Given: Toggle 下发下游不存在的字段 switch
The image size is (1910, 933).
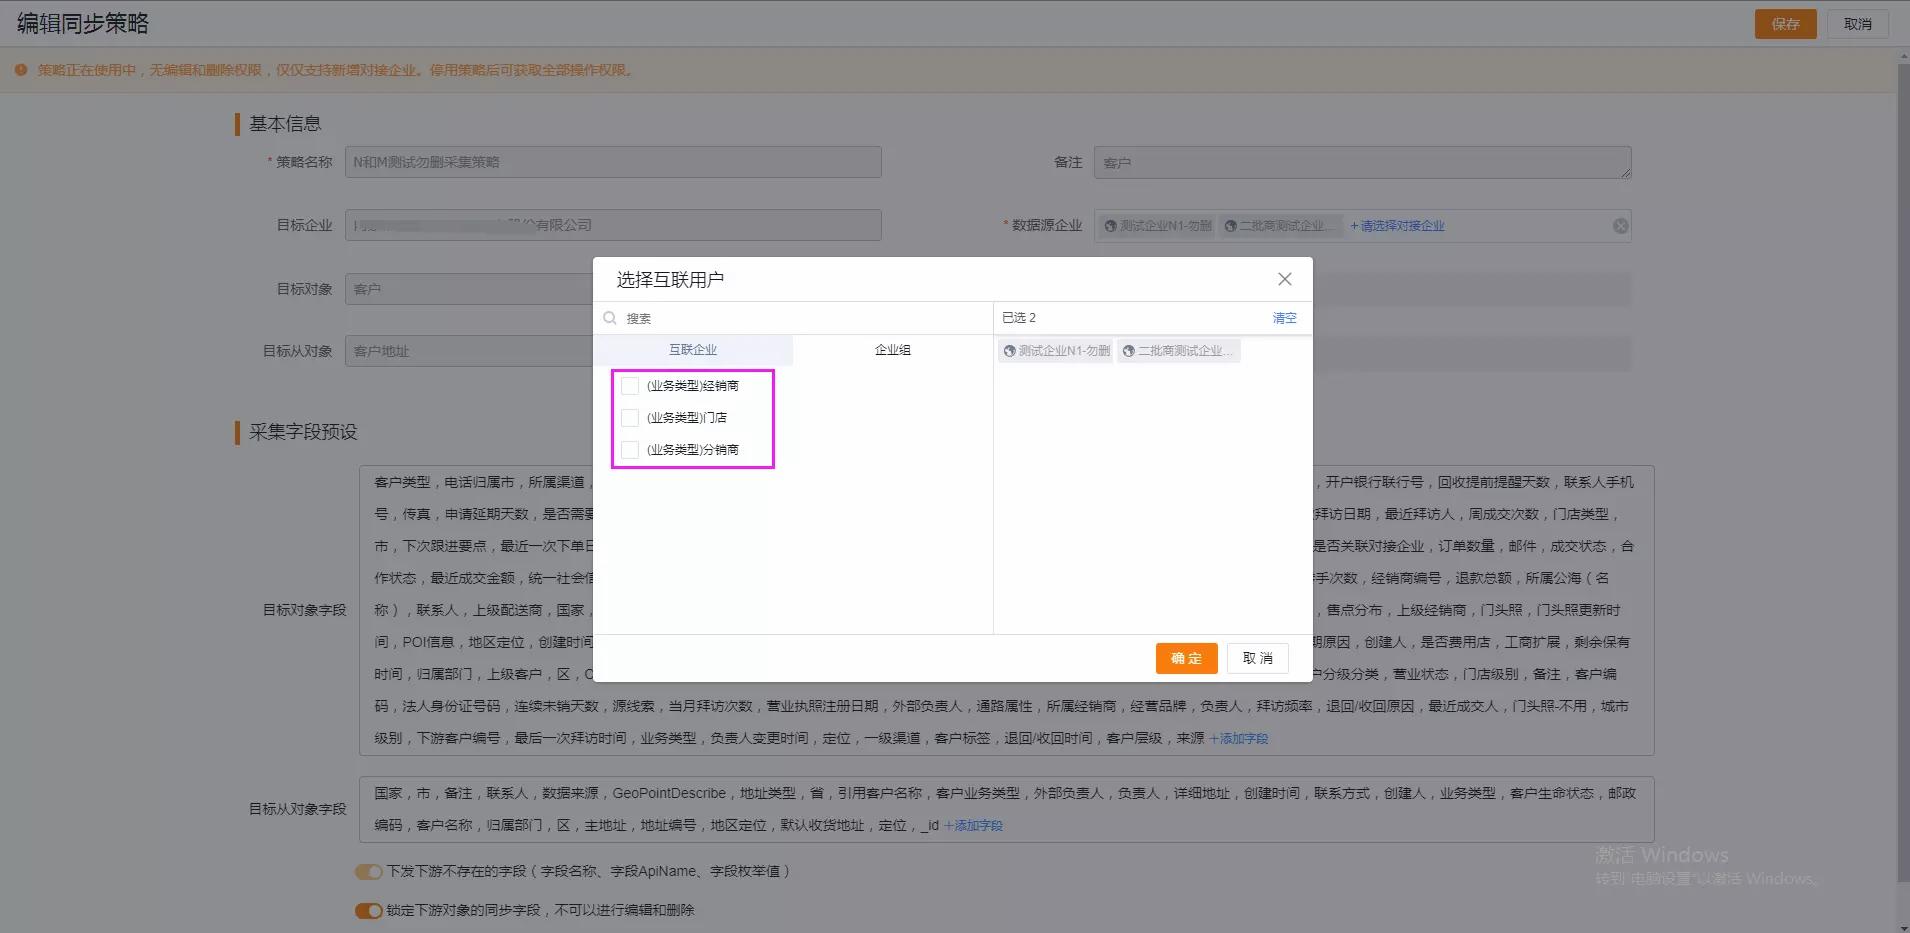Looking at the screenshot, I should tap(368, 871).
